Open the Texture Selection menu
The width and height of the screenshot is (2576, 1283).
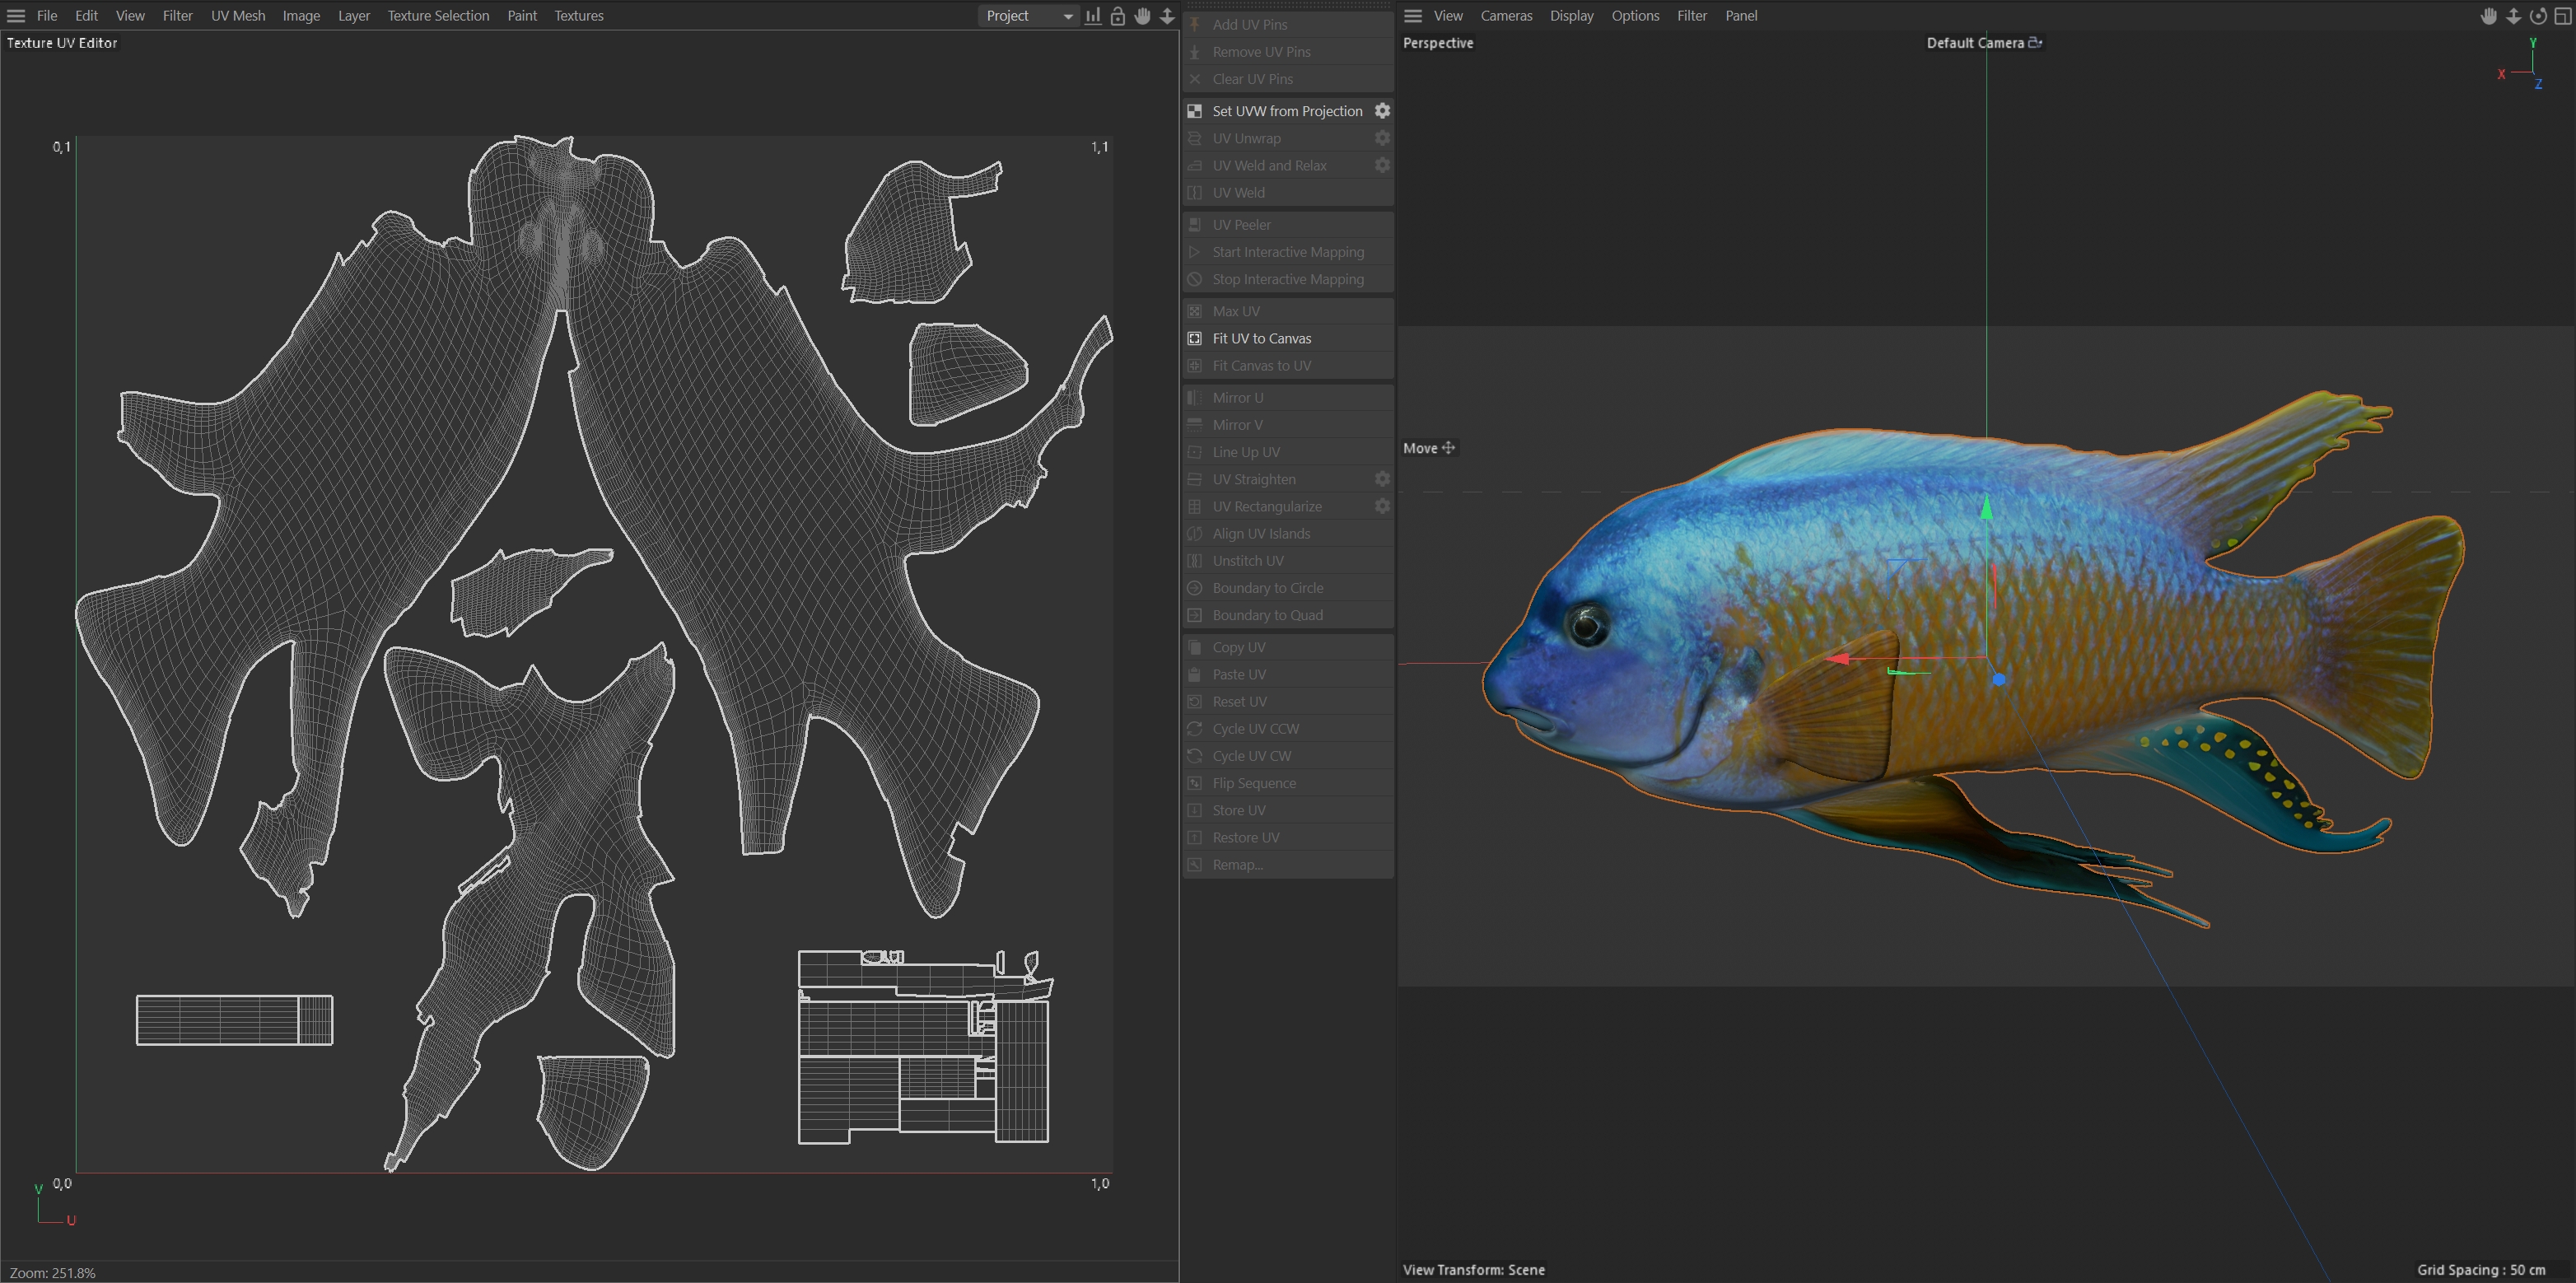(438, 16)
